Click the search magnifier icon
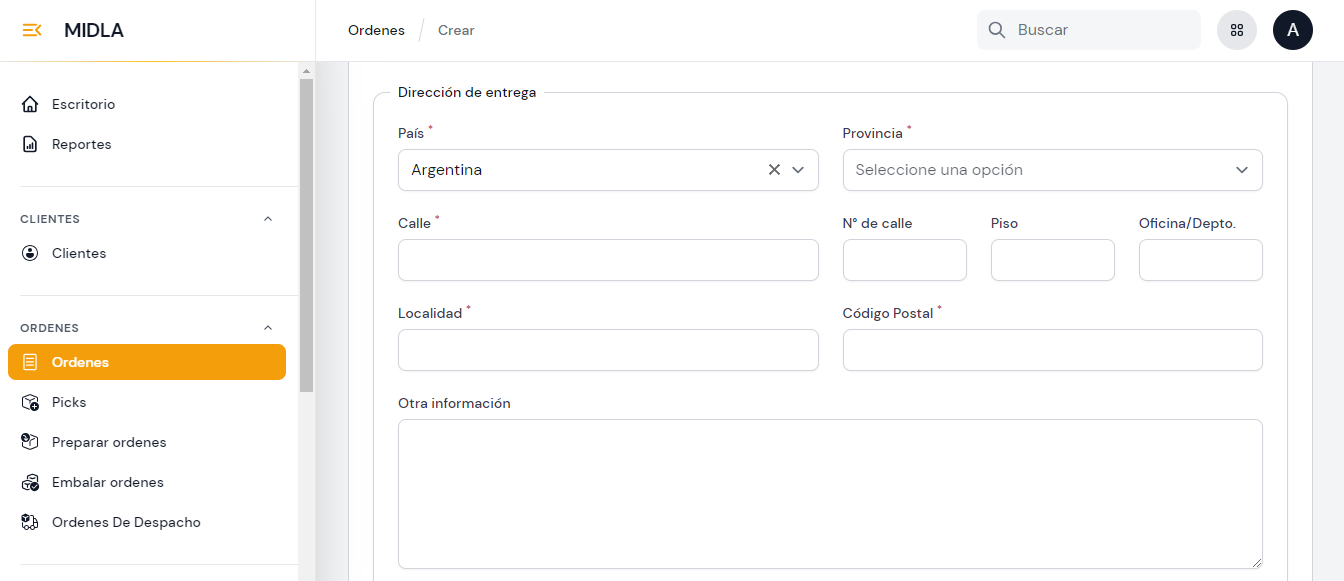The image size is (1344, 581). pos(996,30)
